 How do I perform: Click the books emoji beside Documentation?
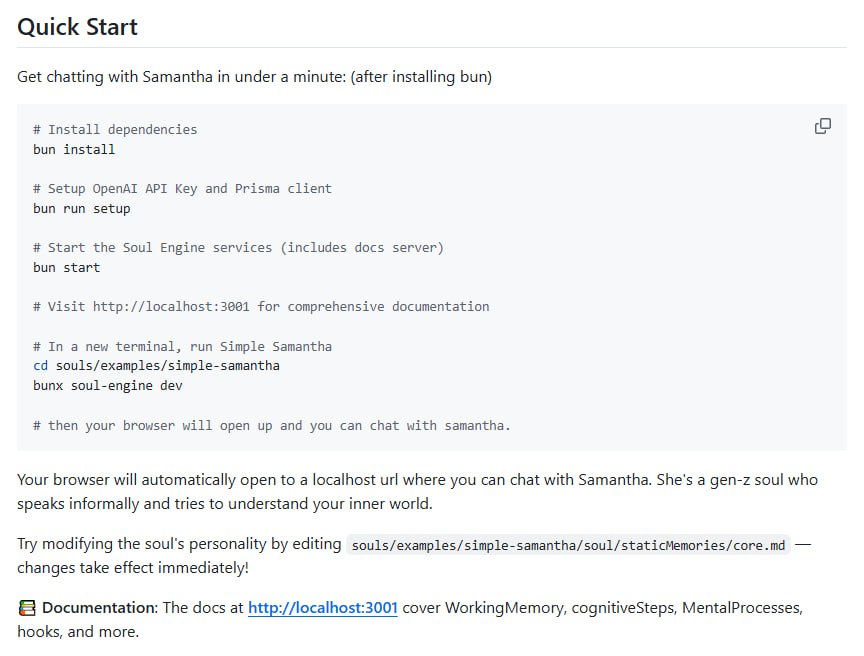(x=27, y=608)
